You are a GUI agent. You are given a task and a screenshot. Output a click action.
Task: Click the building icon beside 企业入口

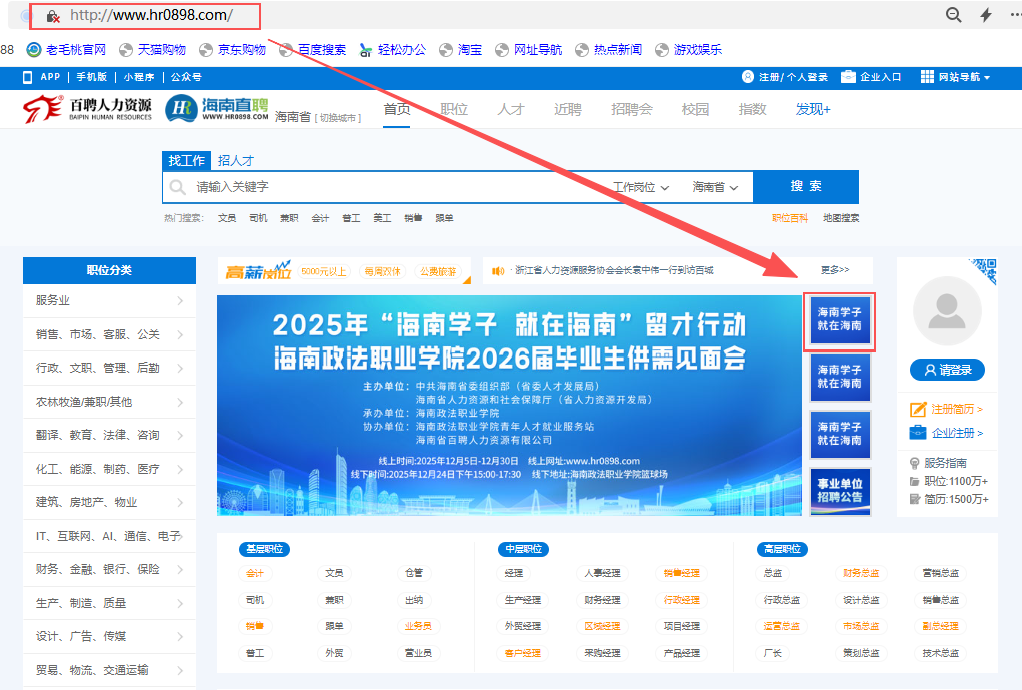[x=848, y=77]
